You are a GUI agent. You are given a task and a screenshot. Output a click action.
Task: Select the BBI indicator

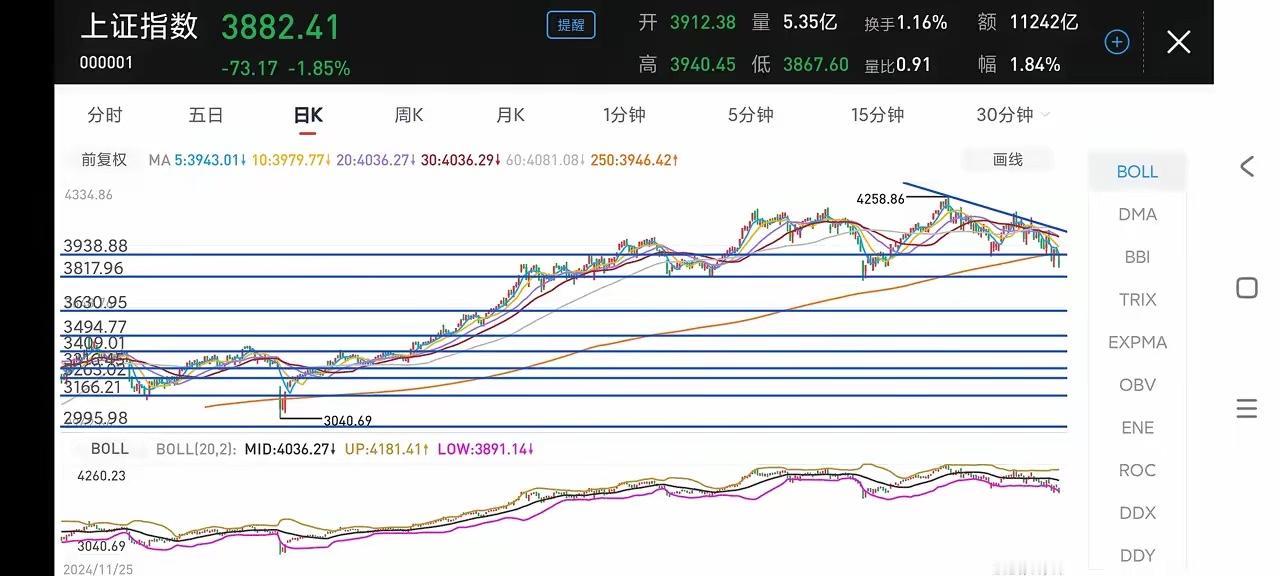1137,257
